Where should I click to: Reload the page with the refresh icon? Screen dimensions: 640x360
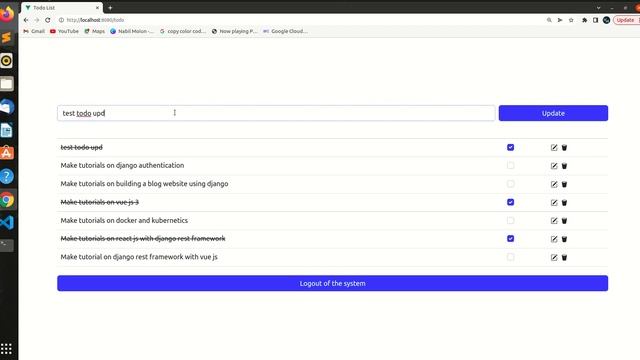tap(48, 20)
